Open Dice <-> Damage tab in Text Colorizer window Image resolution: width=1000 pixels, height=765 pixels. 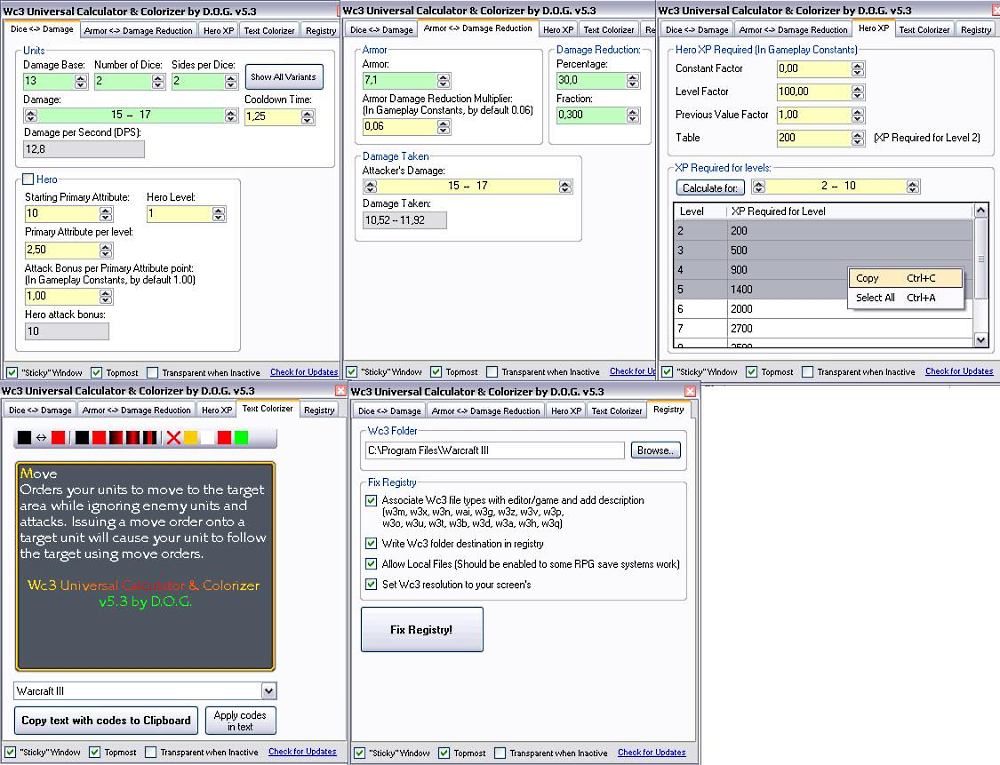tap(40, 410)
